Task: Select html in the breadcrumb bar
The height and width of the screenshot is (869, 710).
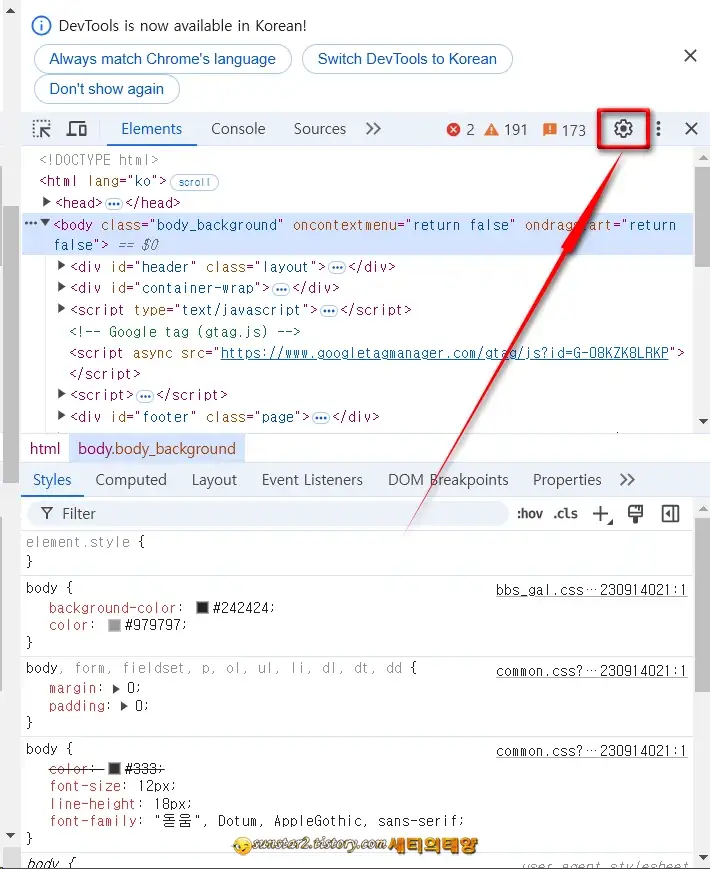Action: (45, 448)
